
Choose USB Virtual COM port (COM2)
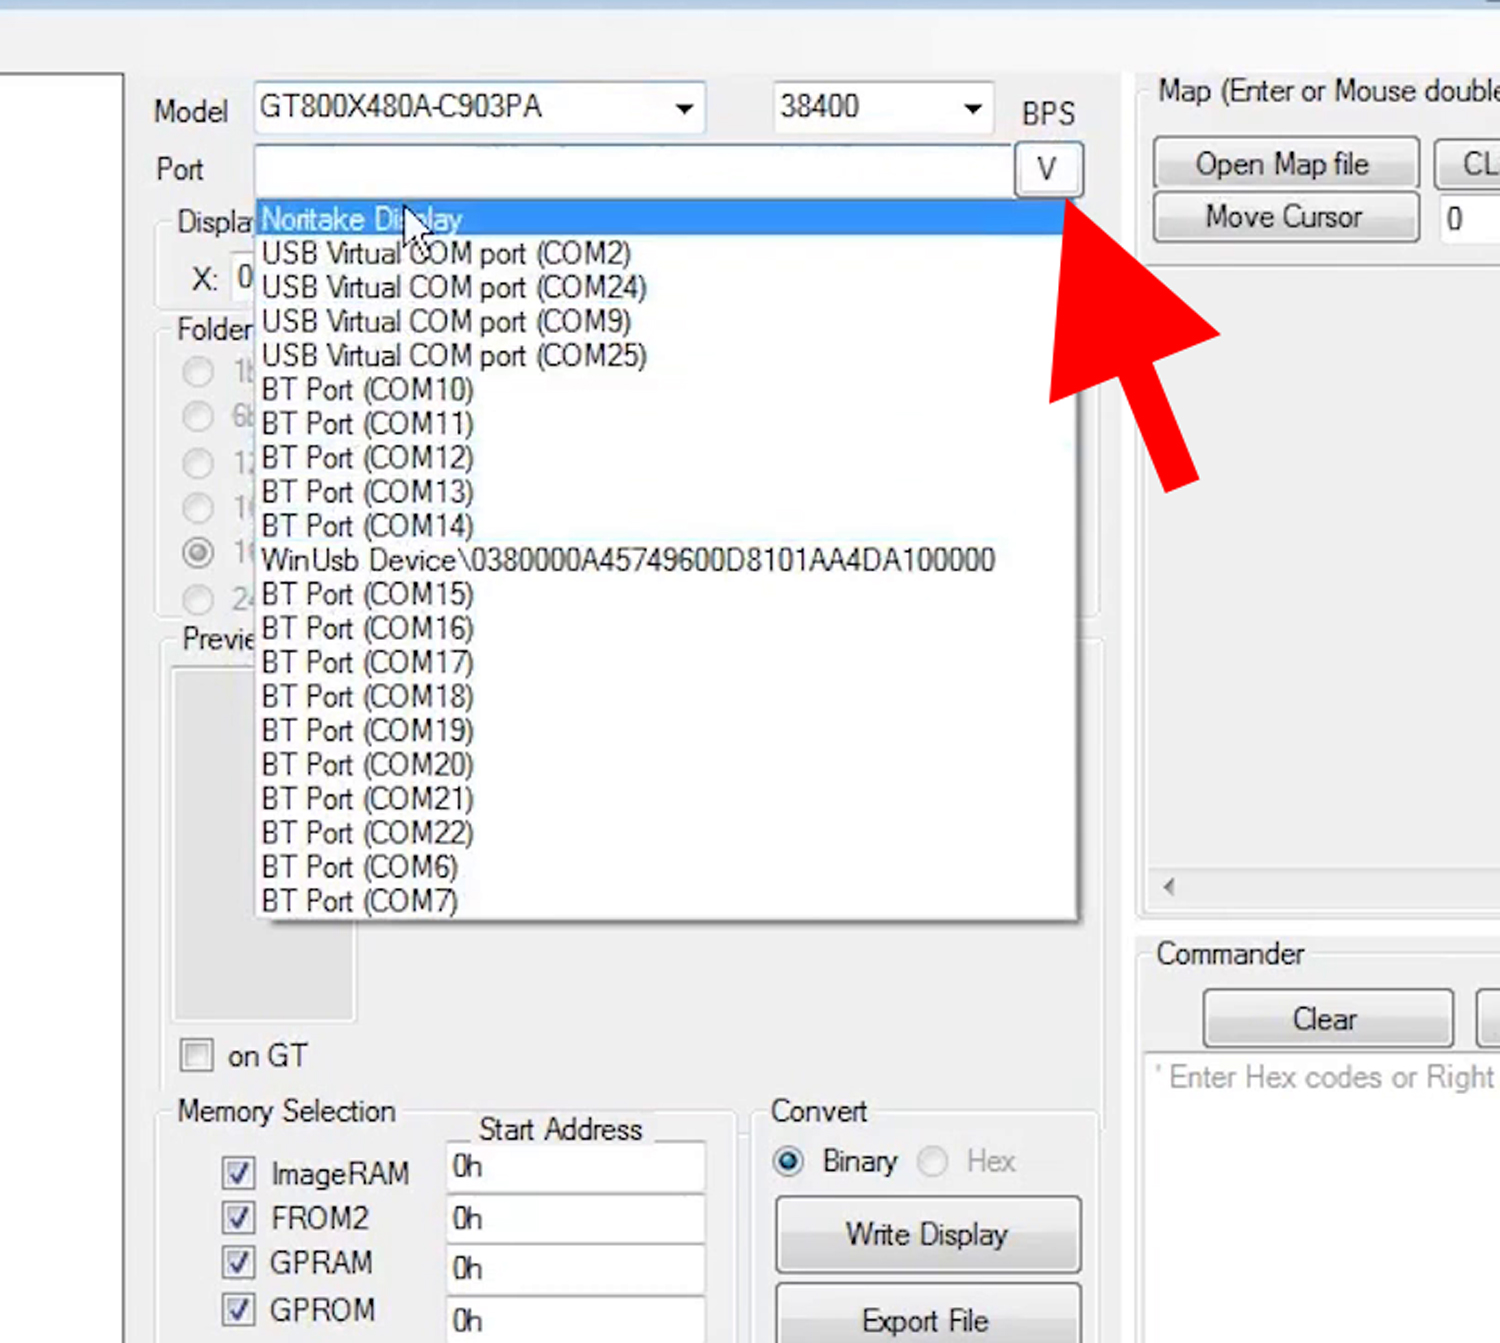click(x=446, y=253)
